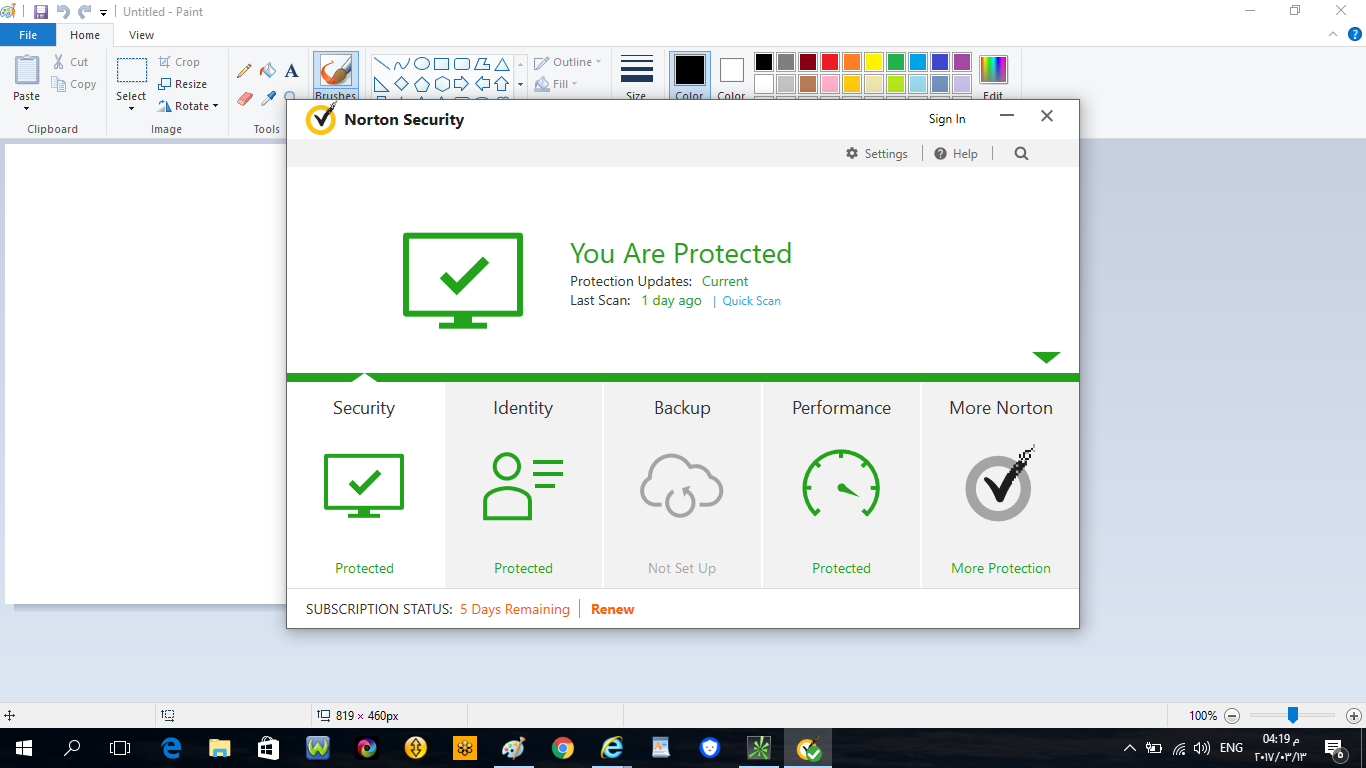Screen dimensions: 1366x768
Task: Pick the yellow palette color
Action: [874, 62]
